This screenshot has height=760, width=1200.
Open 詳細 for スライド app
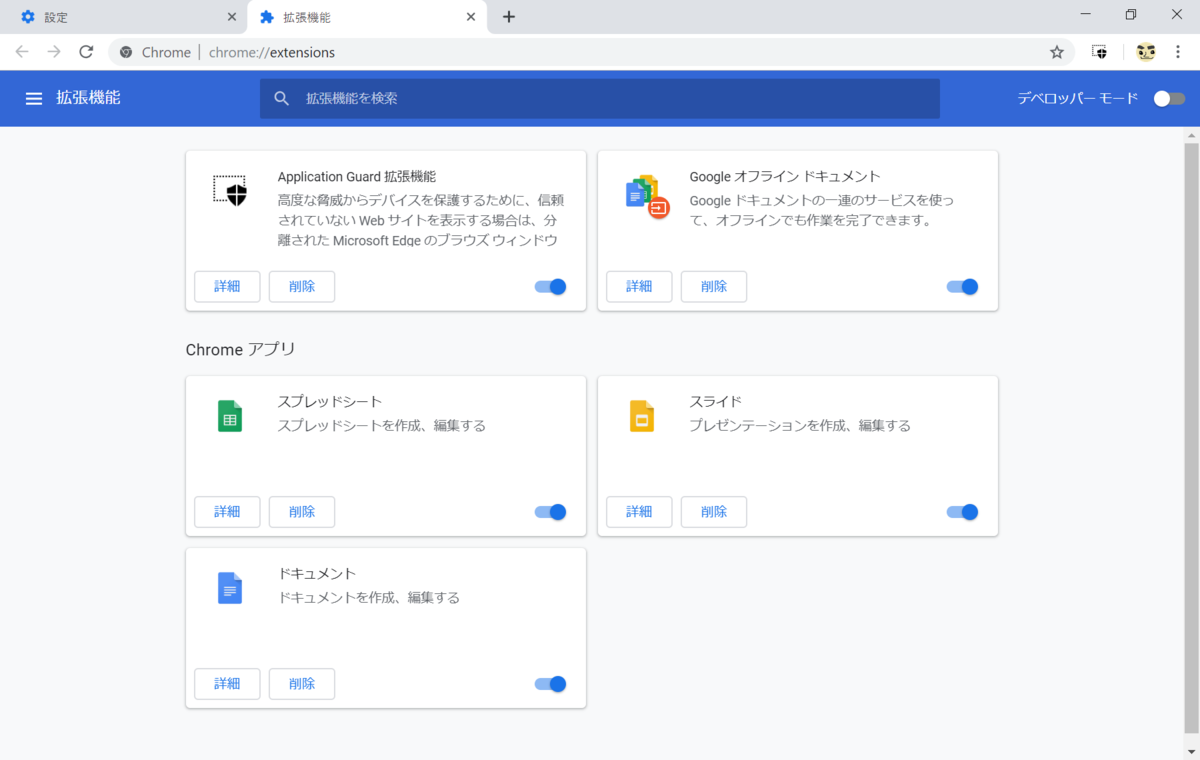[639, 512]
